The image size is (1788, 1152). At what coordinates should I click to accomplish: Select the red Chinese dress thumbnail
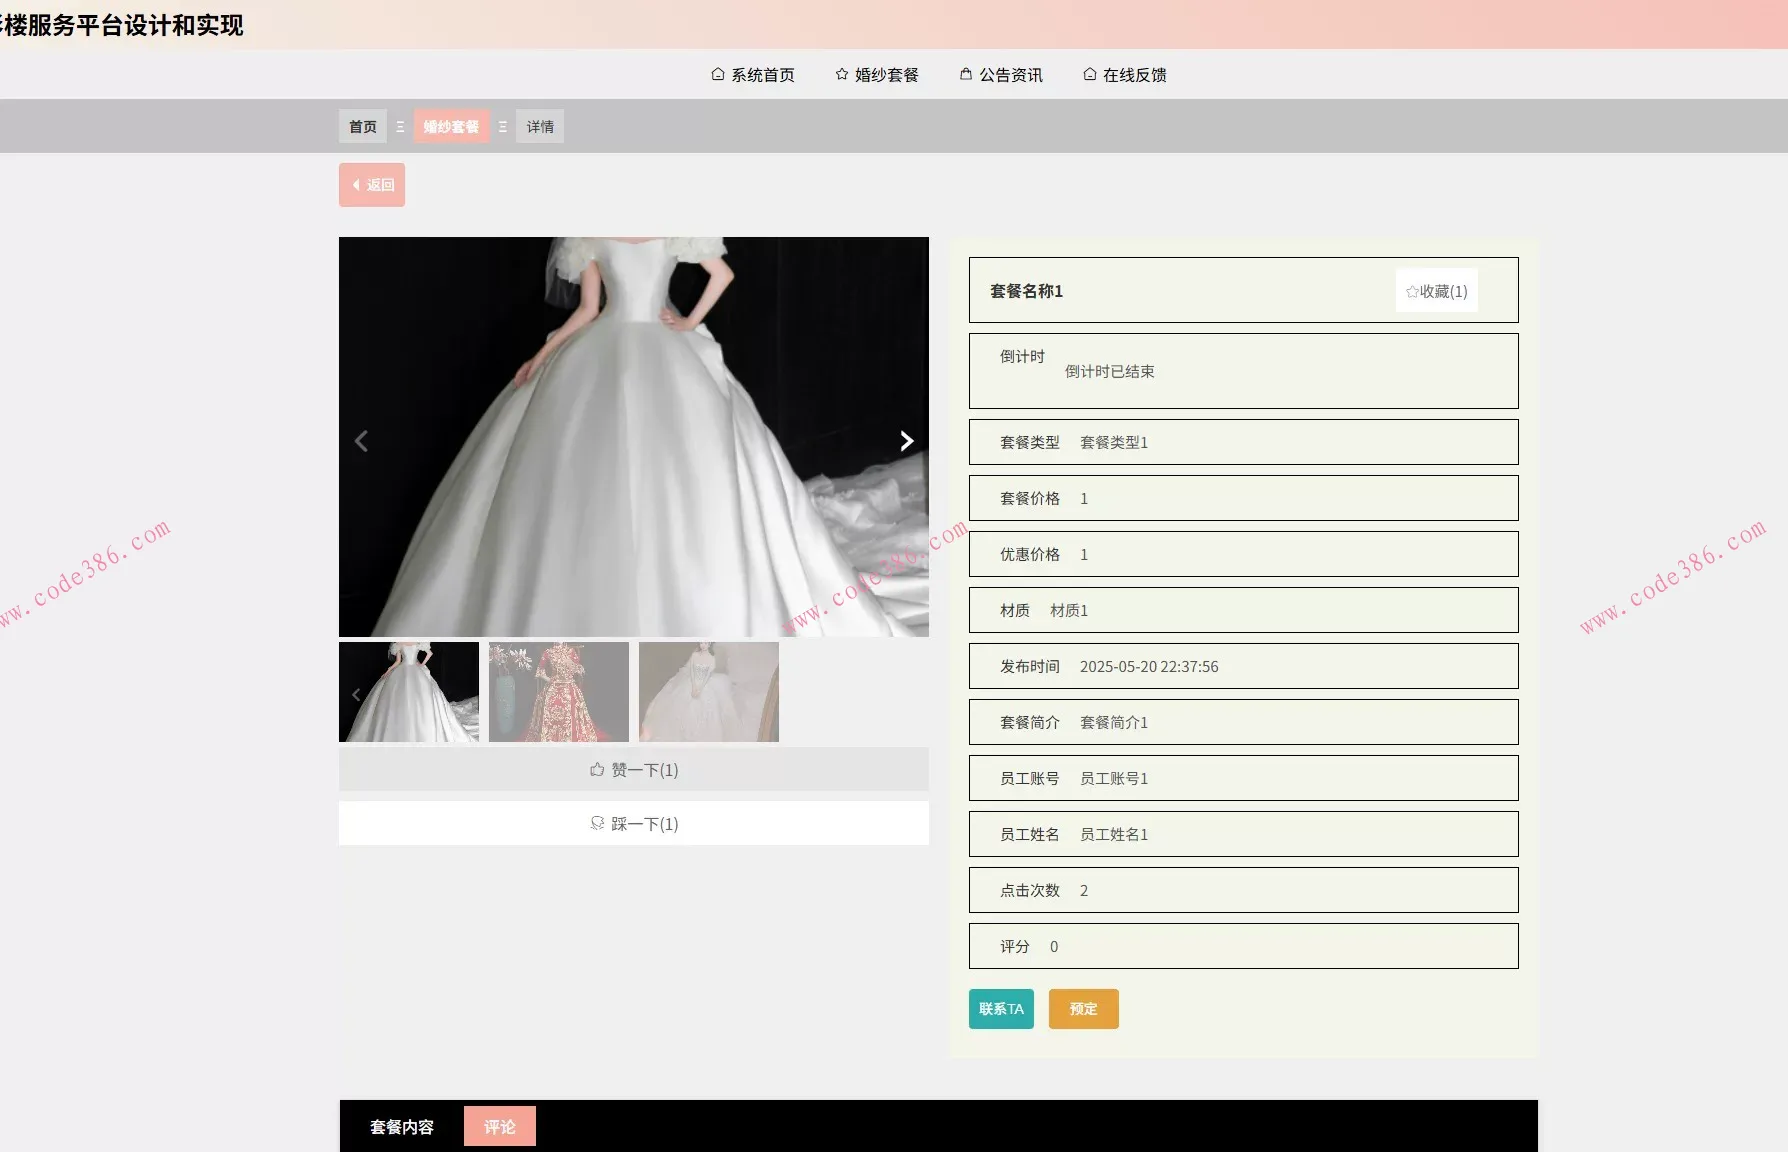point(559,692)
